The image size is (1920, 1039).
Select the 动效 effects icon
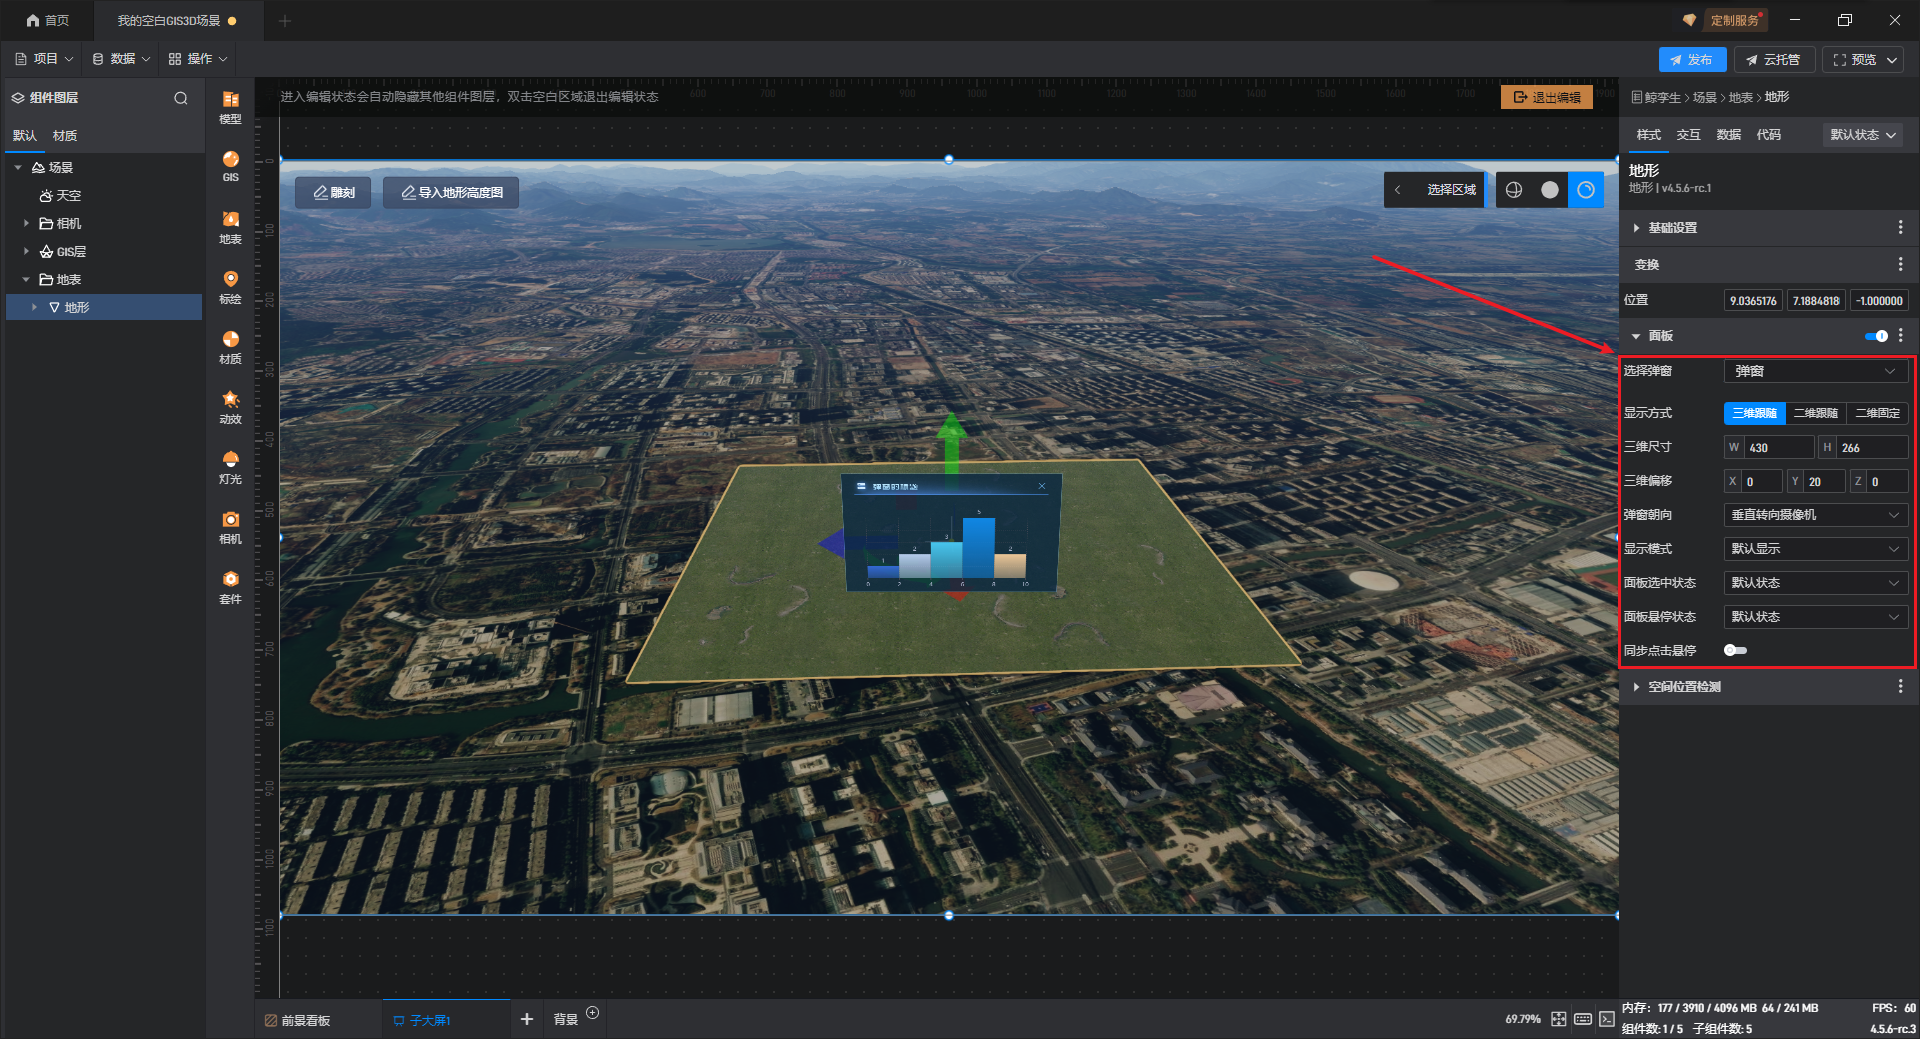coord(230,406)
